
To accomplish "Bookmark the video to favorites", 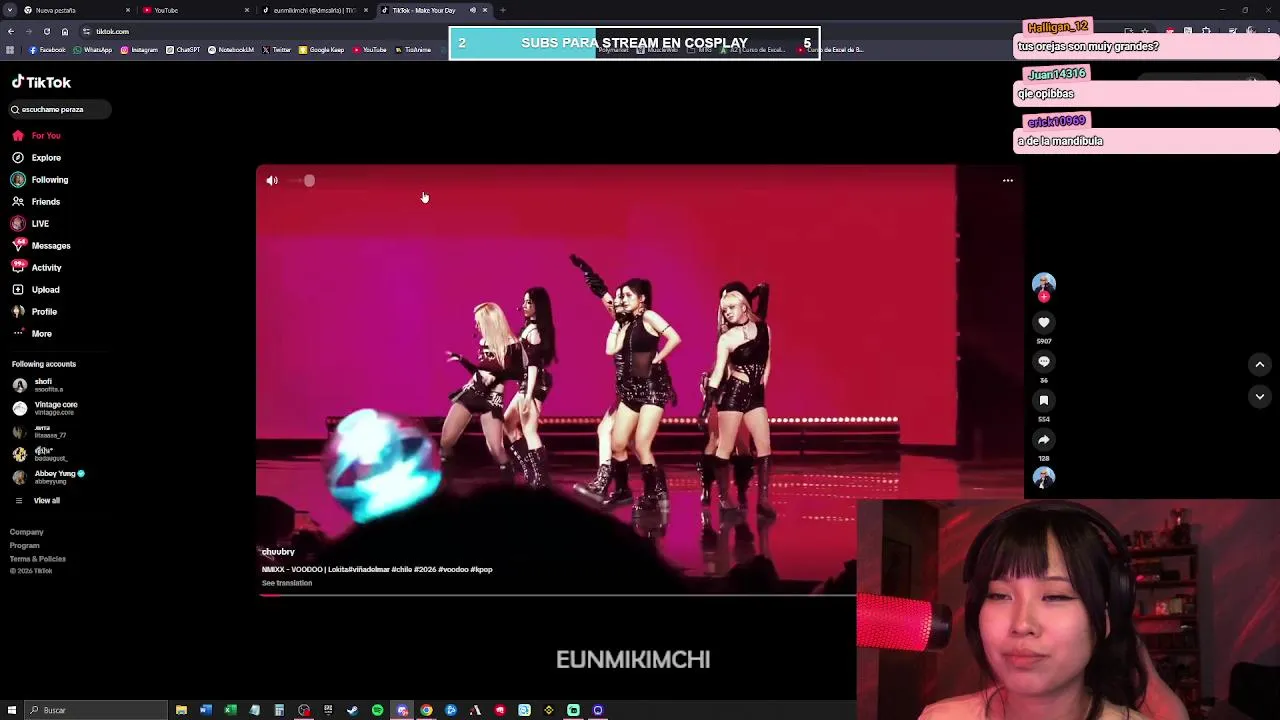I will 1044,400.
